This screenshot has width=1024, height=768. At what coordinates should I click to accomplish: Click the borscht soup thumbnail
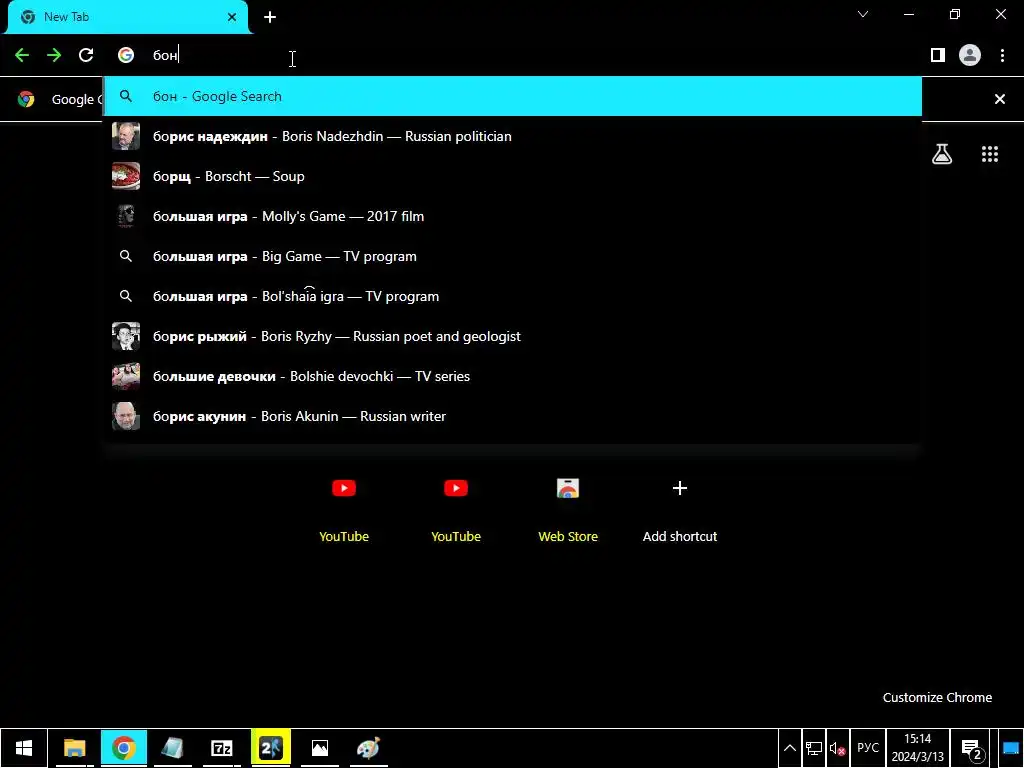(x=126, y=176)
